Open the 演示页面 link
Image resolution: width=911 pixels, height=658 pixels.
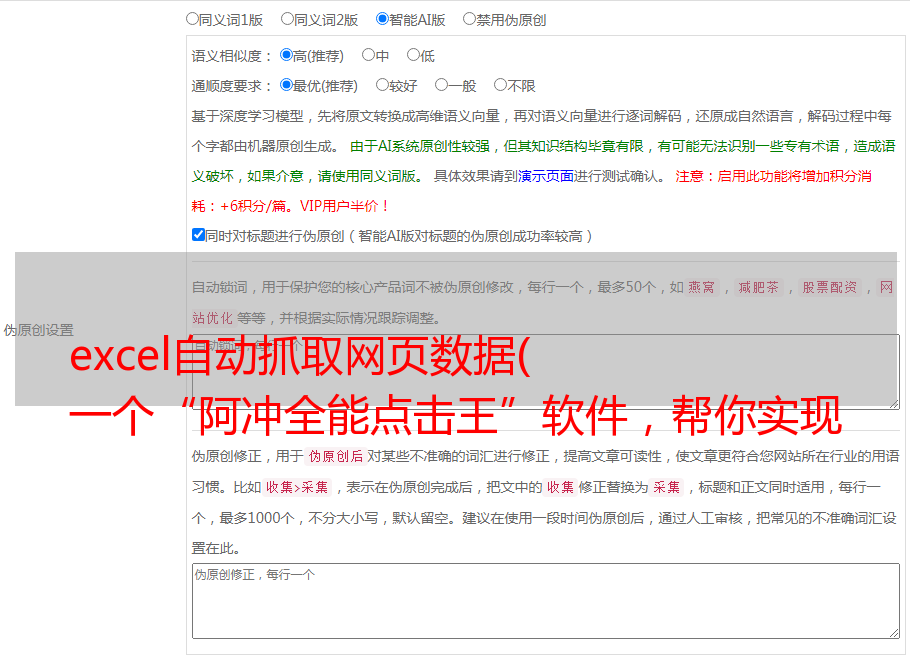546,176
